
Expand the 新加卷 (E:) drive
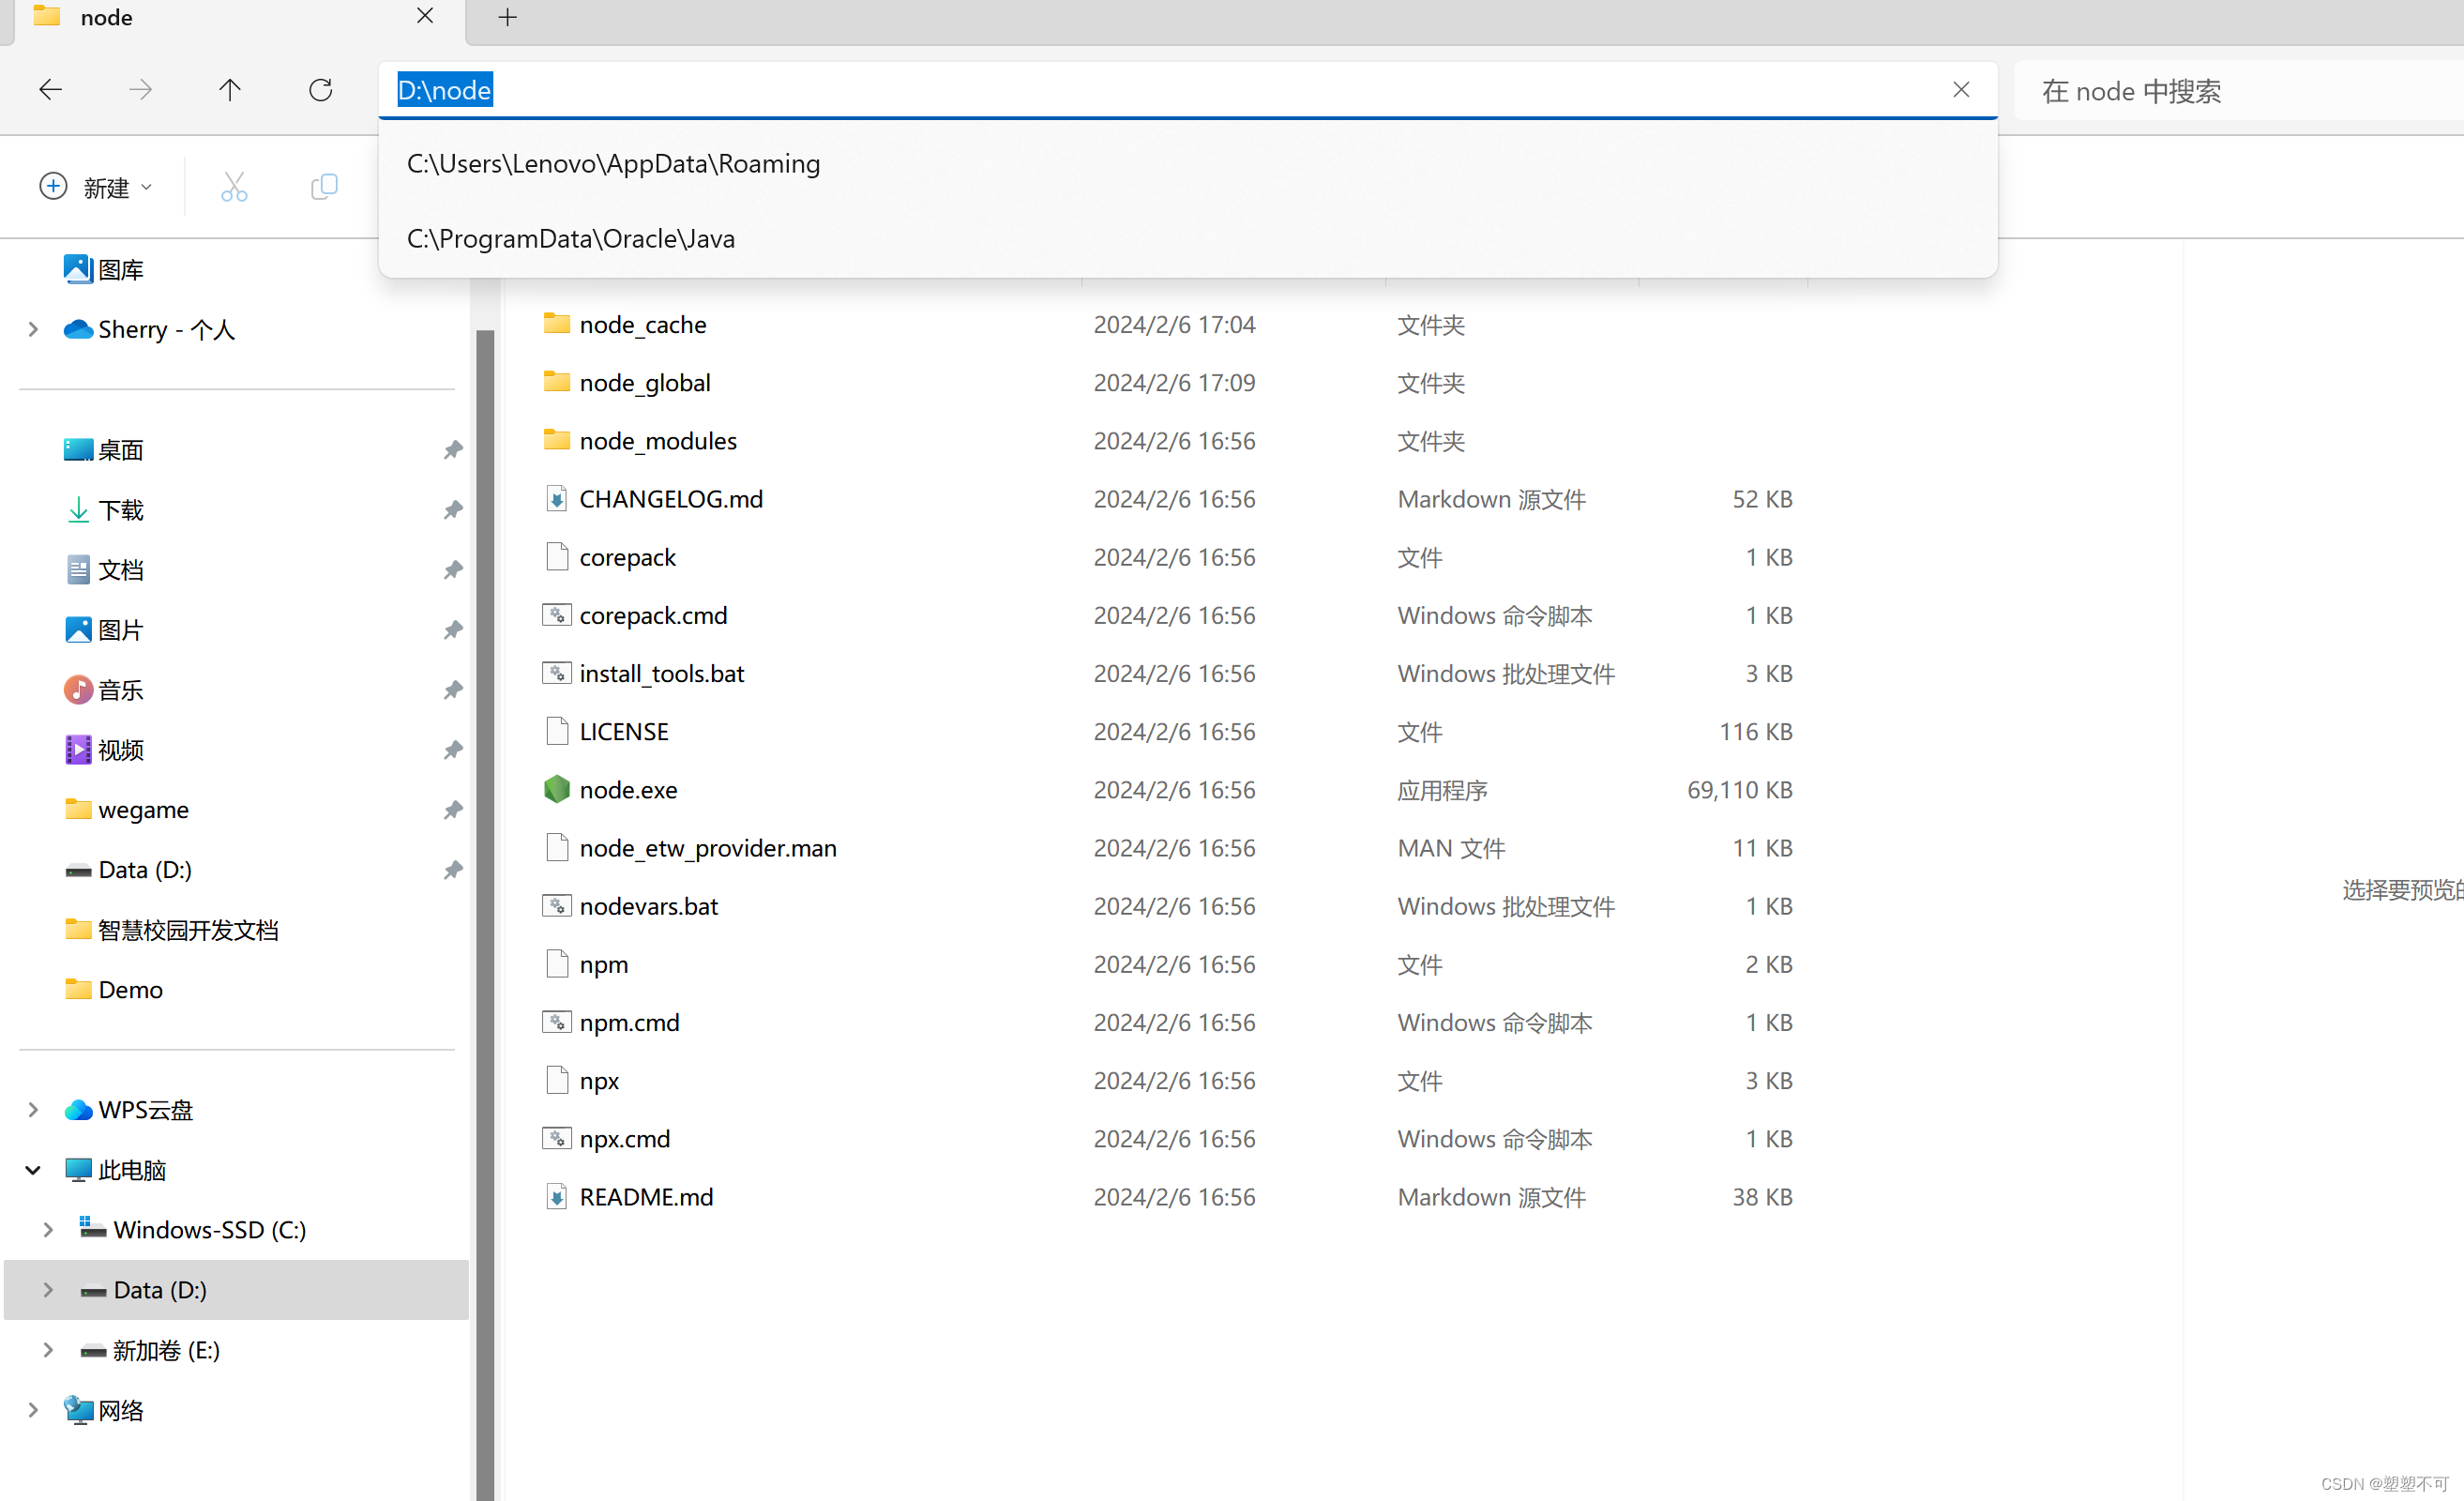tap(48, 1350)
